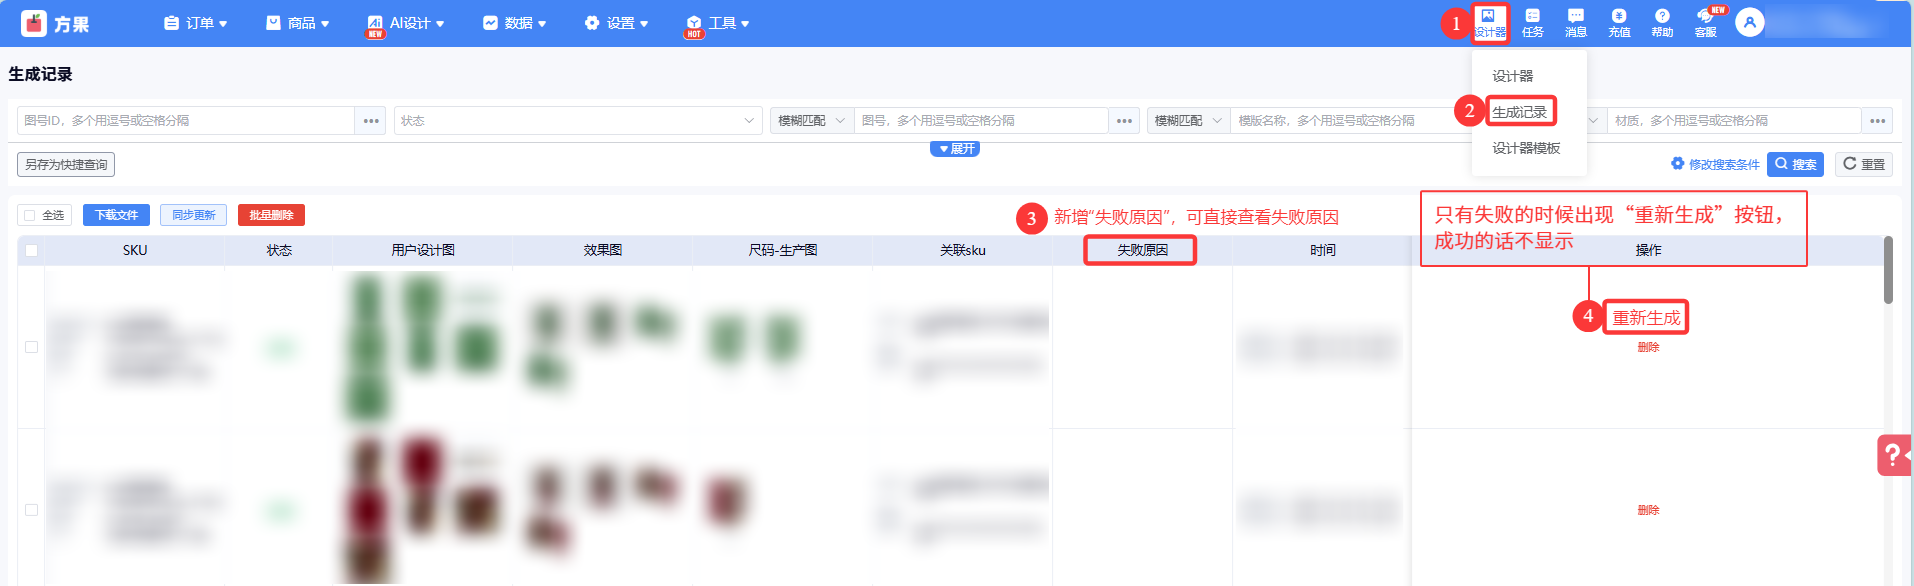Image resolution: width=1914 pixels, height=586 pixels.
Task: Click the ellipsis button after 材质 field
Action: (x=1877, y=121)
